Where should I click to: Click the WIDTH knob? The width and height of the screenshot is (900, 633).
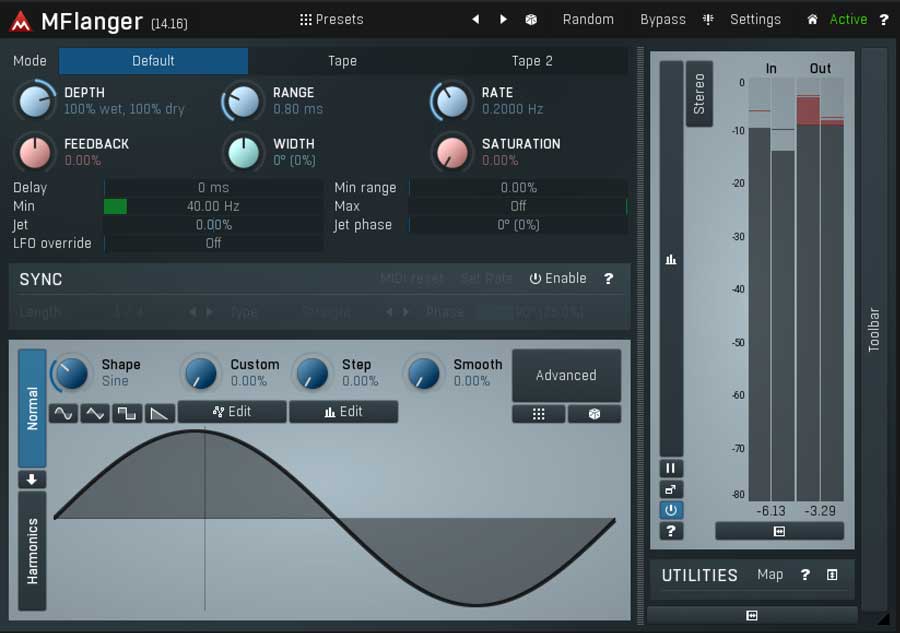[x=243, y=153]
